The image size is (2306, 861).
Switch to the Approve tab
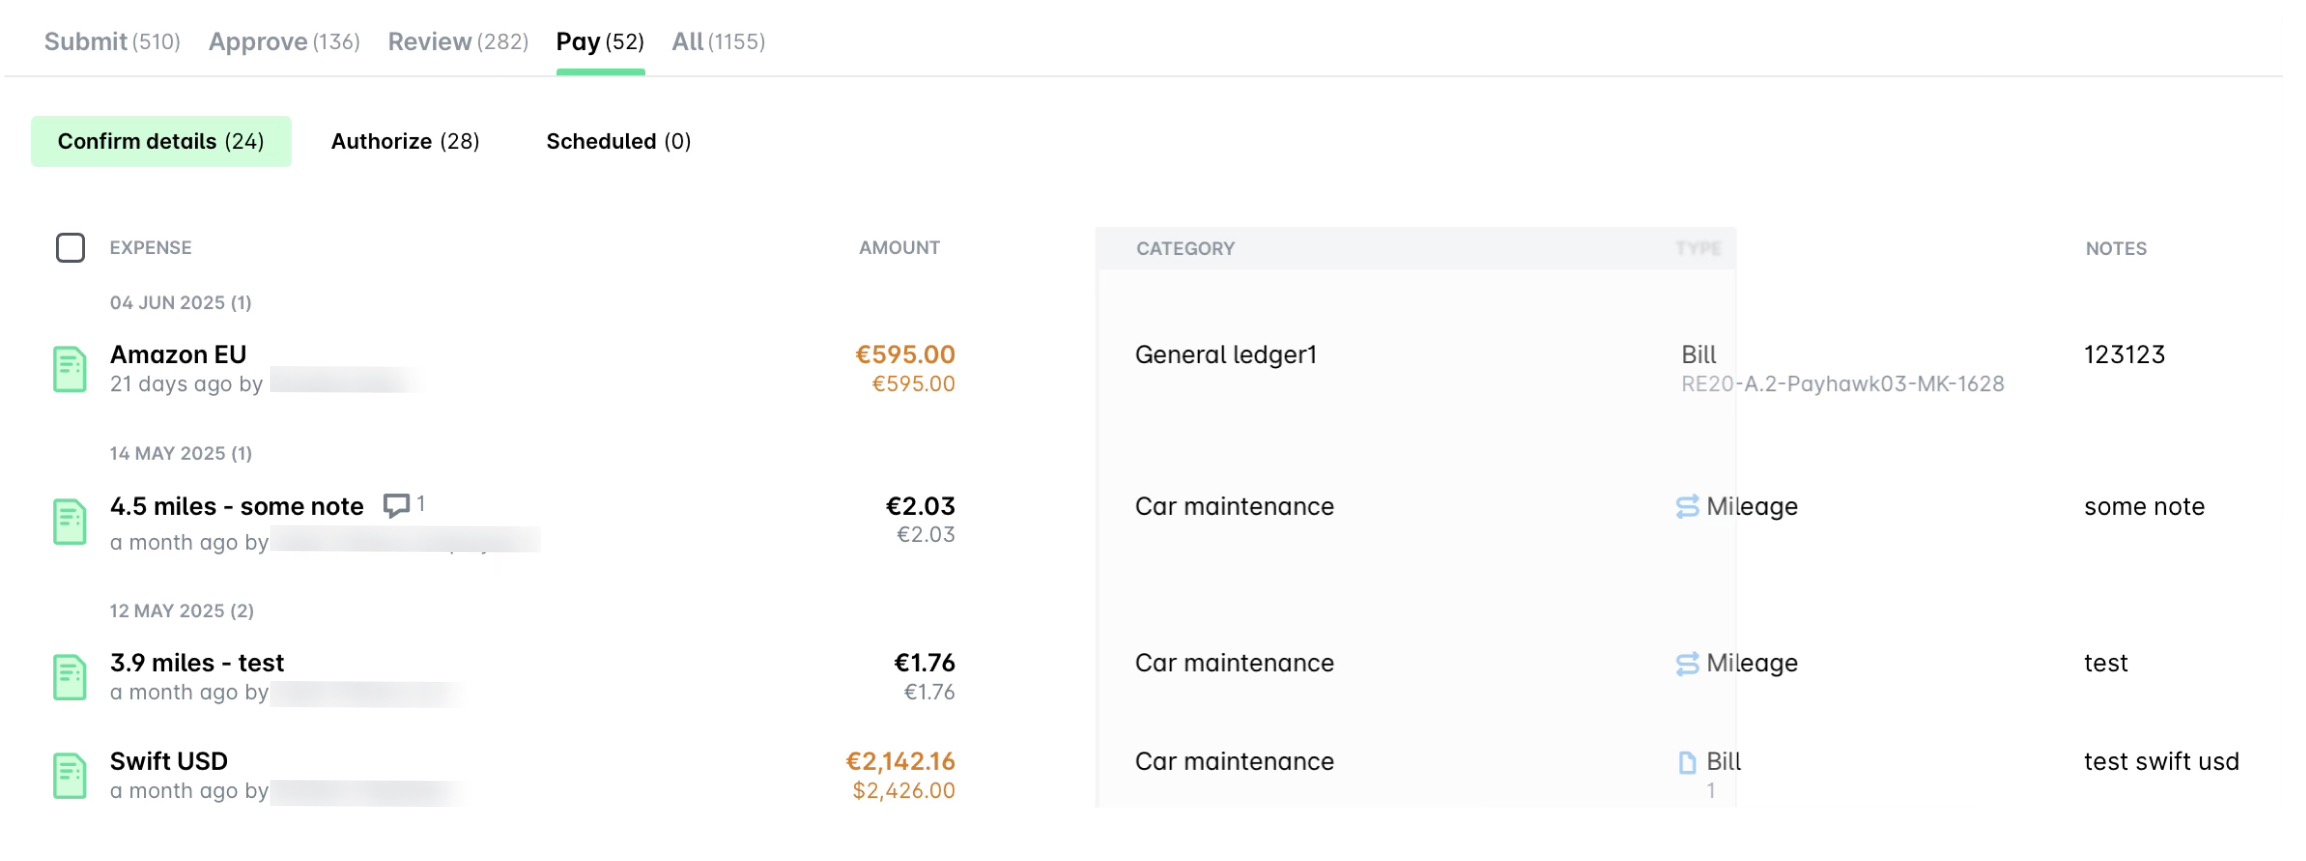point(284,42)
